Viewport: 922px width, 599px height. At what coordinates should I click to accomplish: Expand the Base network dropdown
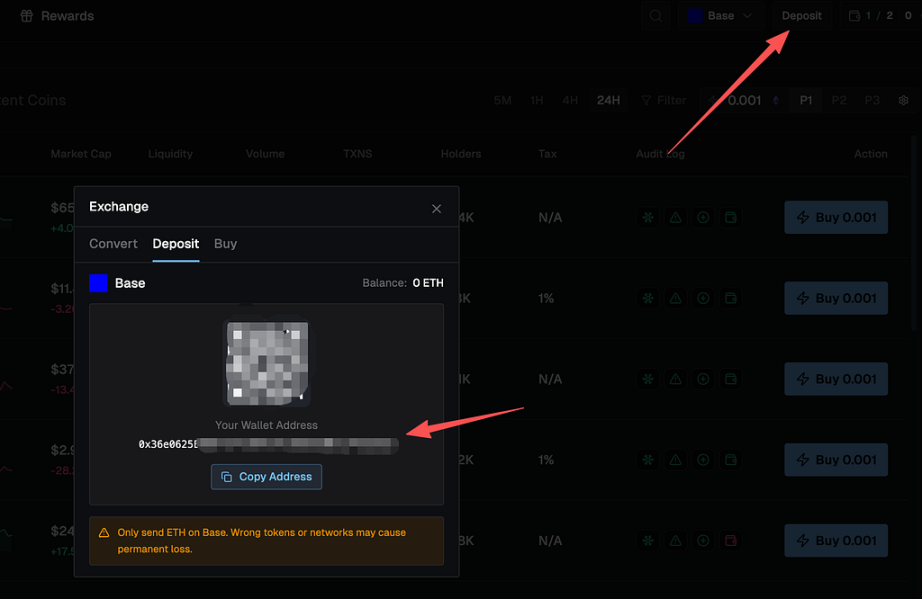click(x=720, y=16)
